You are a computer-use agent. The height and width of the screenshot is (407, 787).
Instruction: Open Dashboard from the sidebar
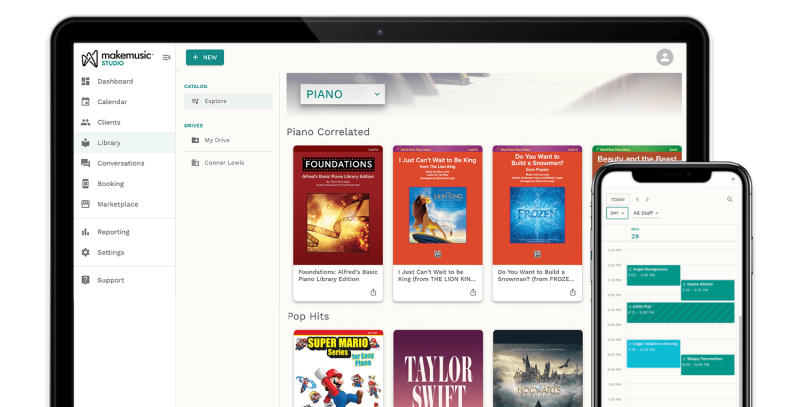124,81
